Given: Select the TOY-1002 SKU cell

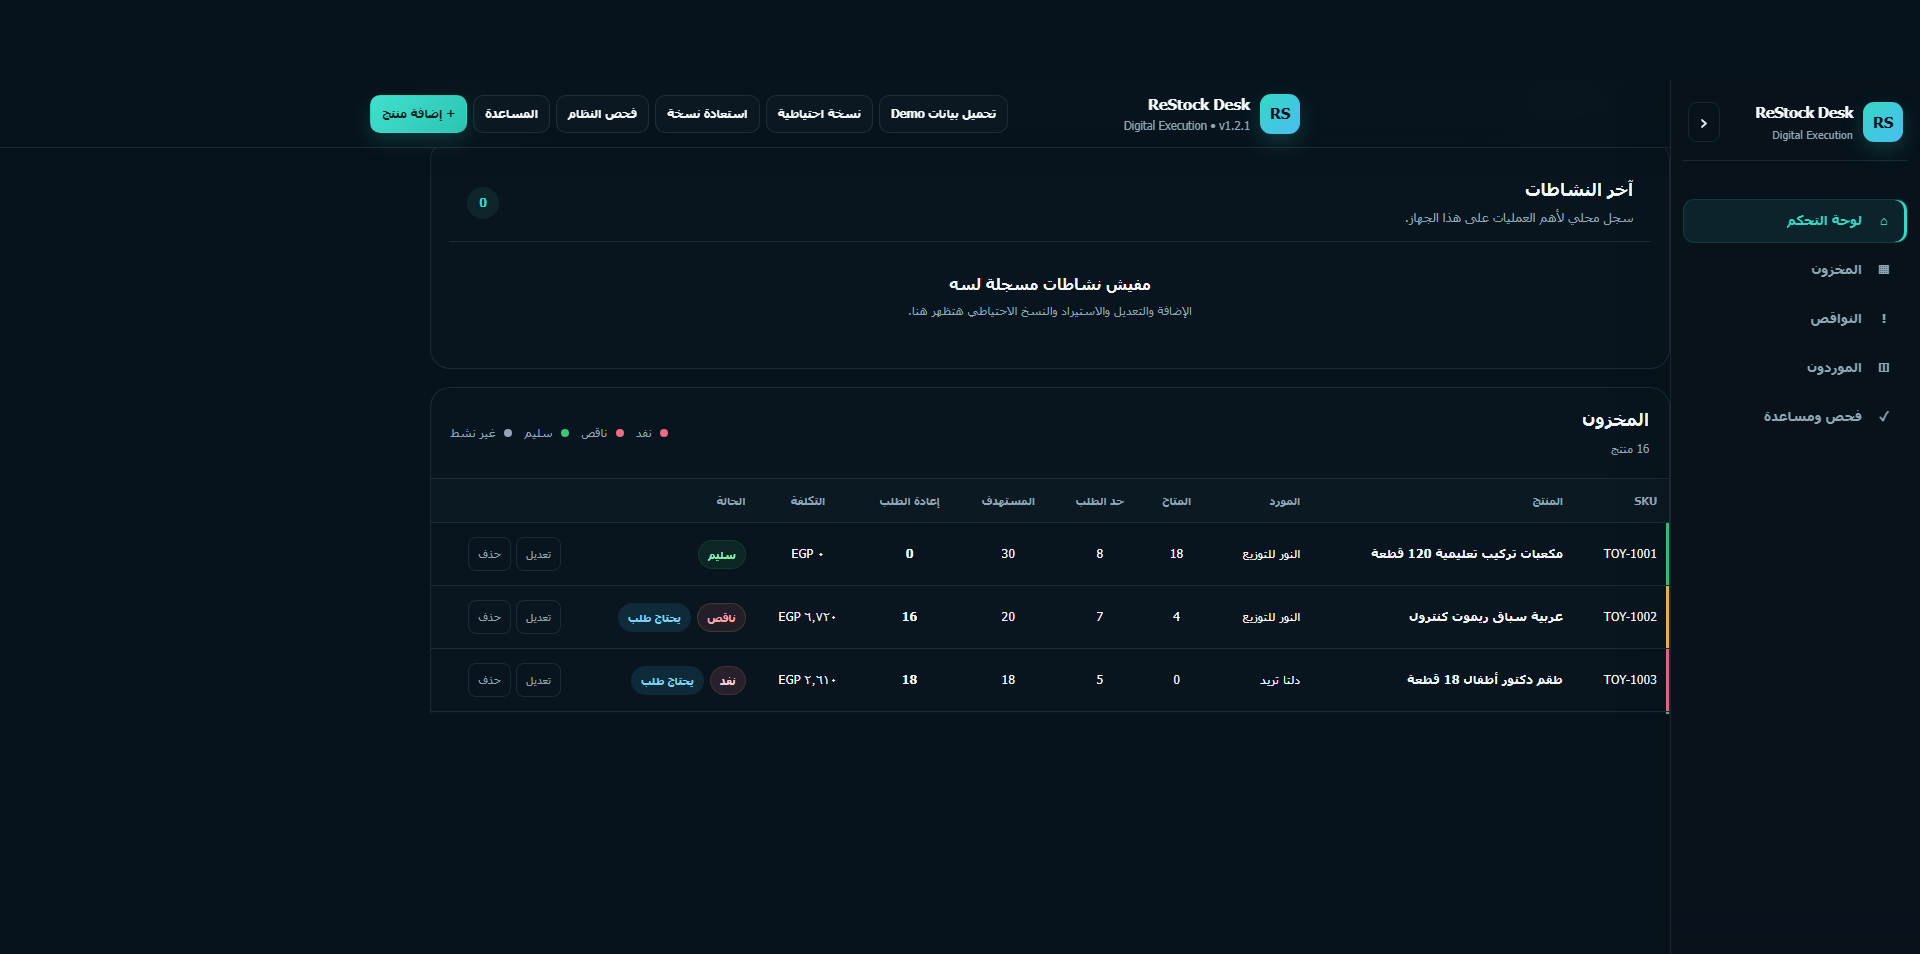Looking at the screenshot, I should (x=1629, y=617).
